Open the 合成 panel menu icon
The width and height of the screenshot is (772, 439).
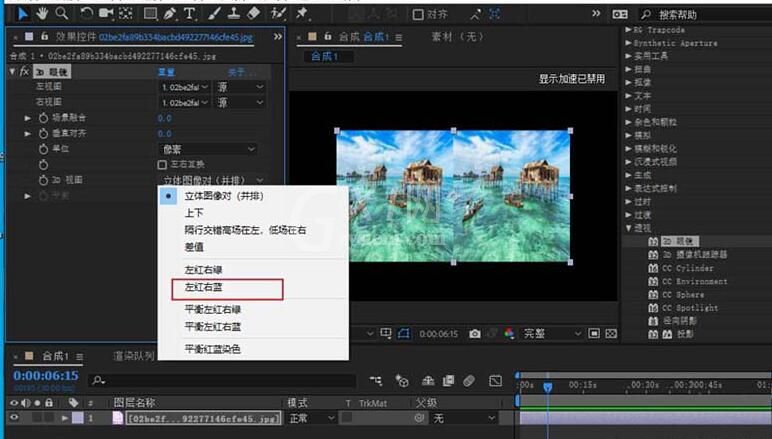398,37
